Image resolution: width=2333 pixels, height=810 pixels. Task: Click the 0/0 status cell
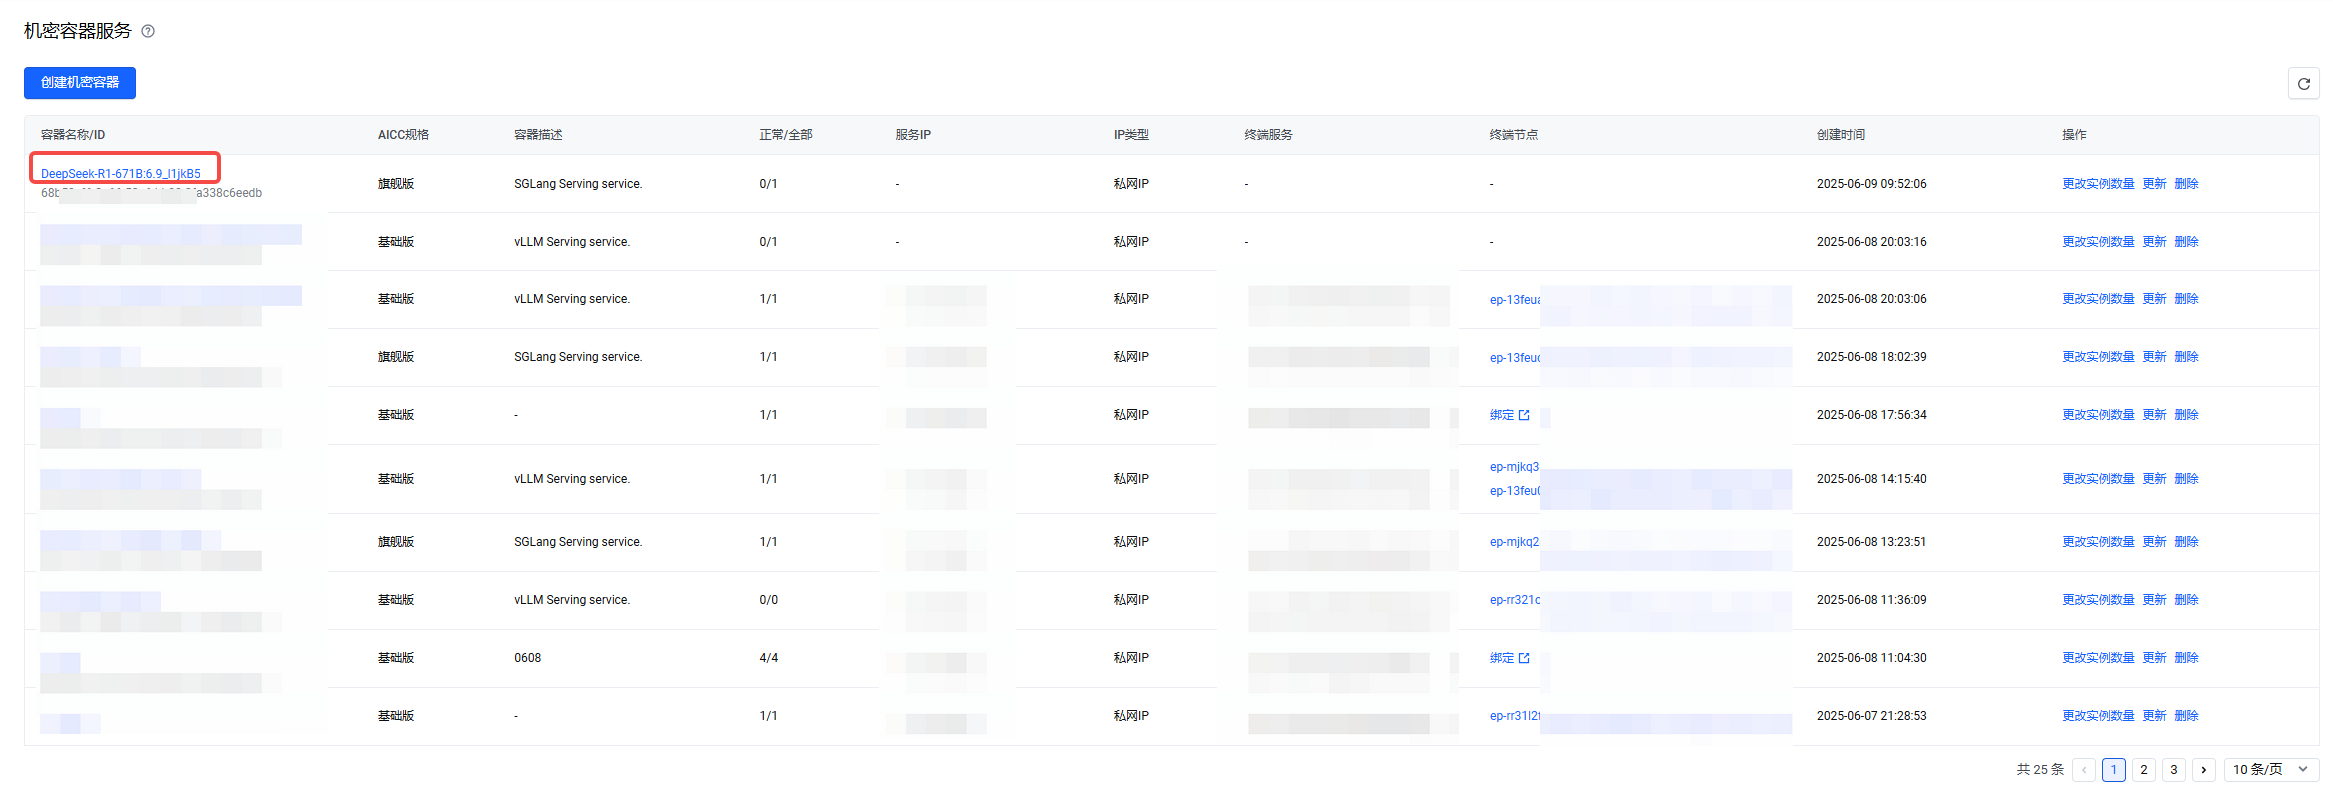[x=769, y=600]
